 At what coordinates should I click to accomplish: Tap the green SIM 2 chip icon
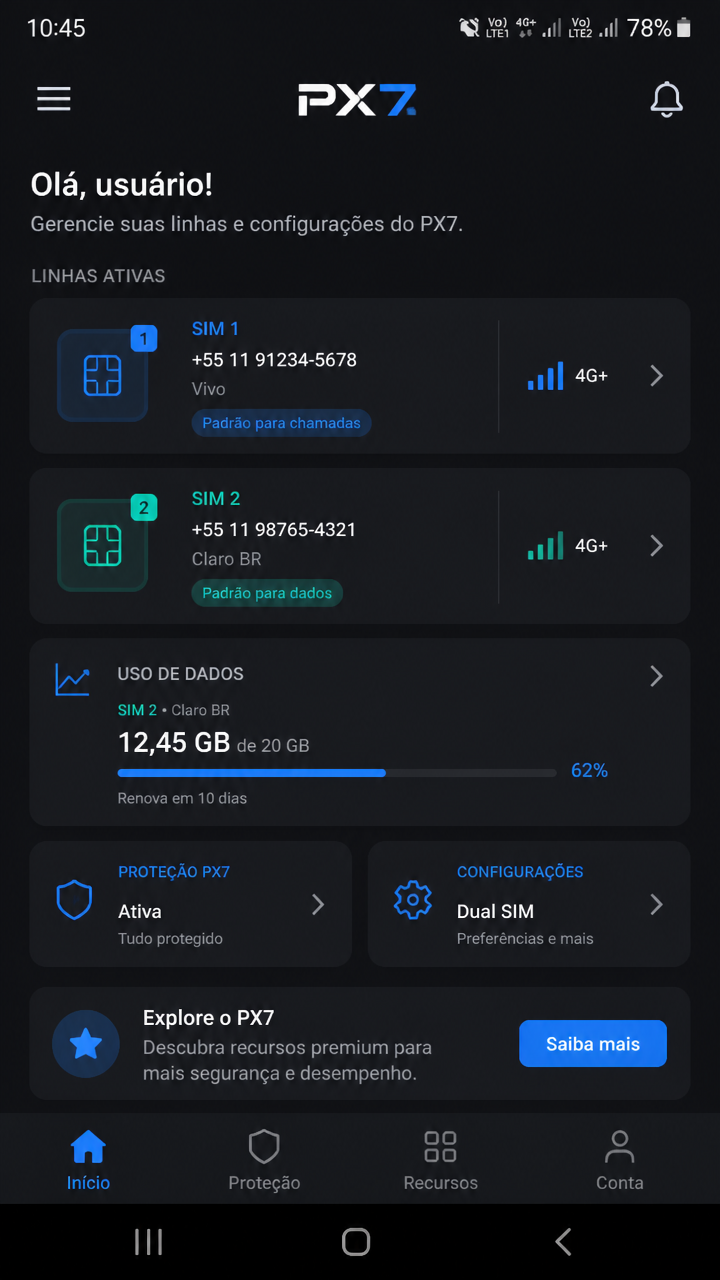tap(103, 546)
